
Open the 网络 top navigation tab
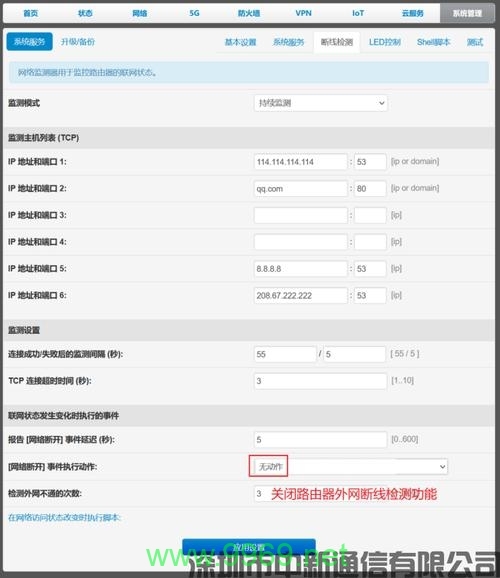pos(140,13)
